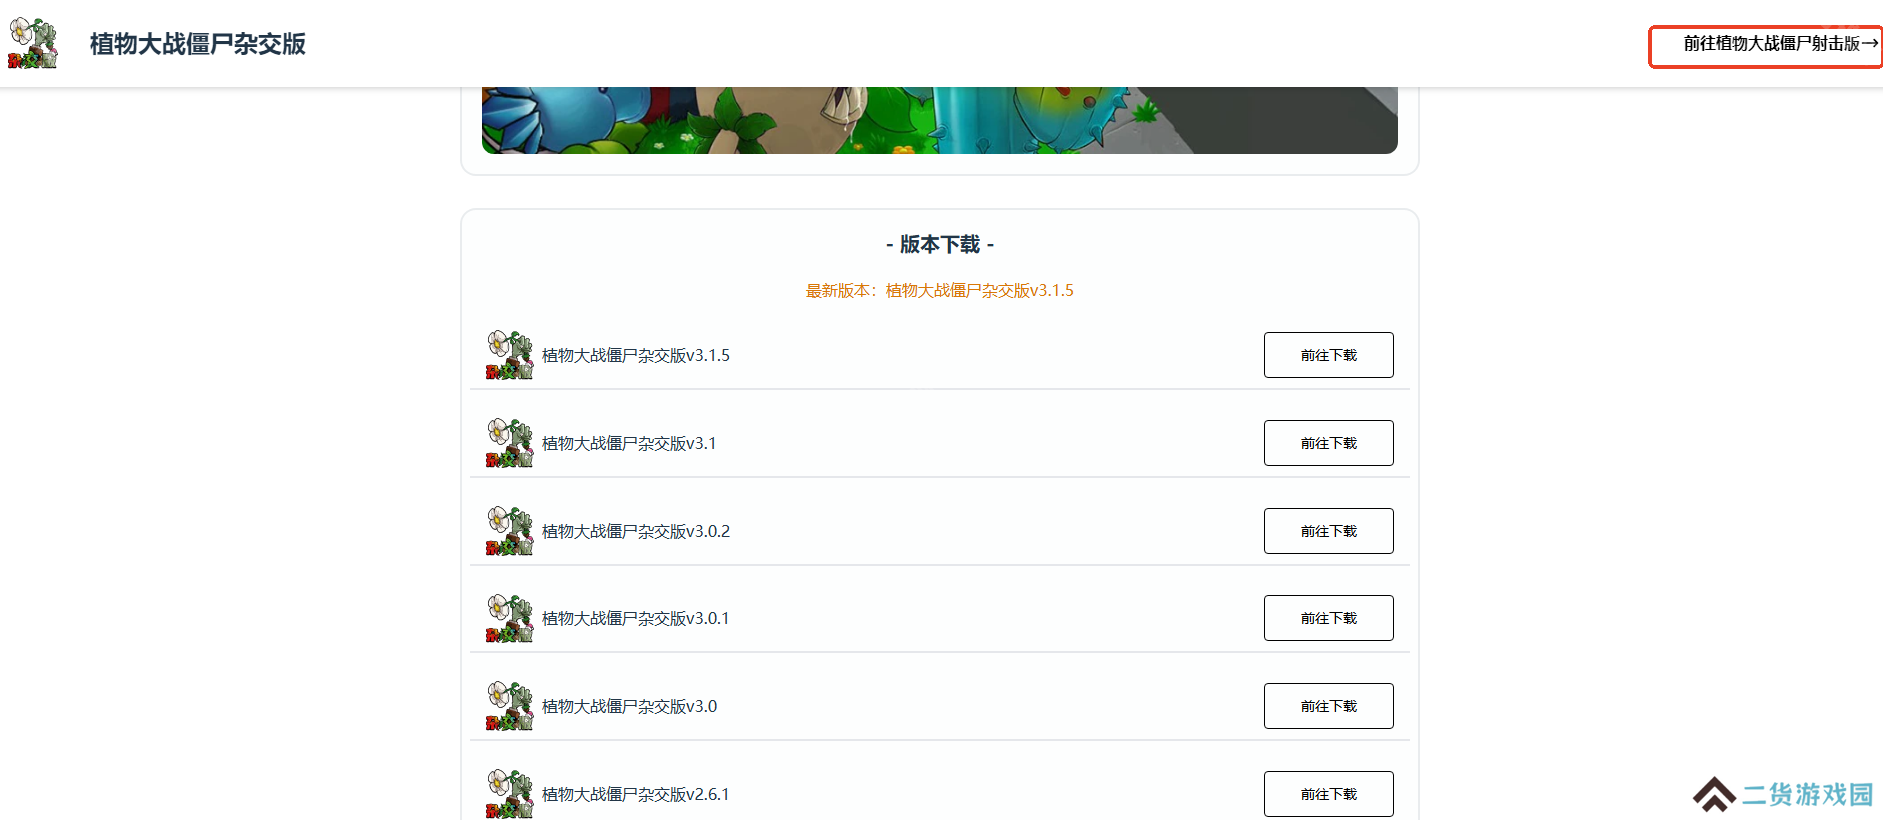
Task: Open the 植物大战僵尸杂交版 header title
Action: (x=198, y=44)
